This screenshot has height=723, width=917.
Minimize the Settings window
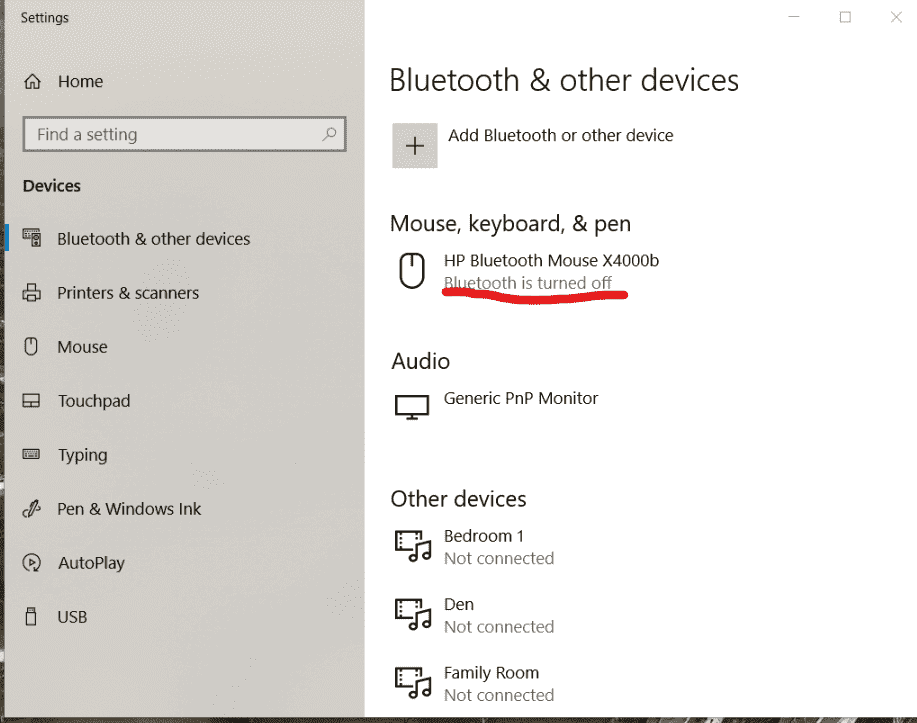point(794,17)
